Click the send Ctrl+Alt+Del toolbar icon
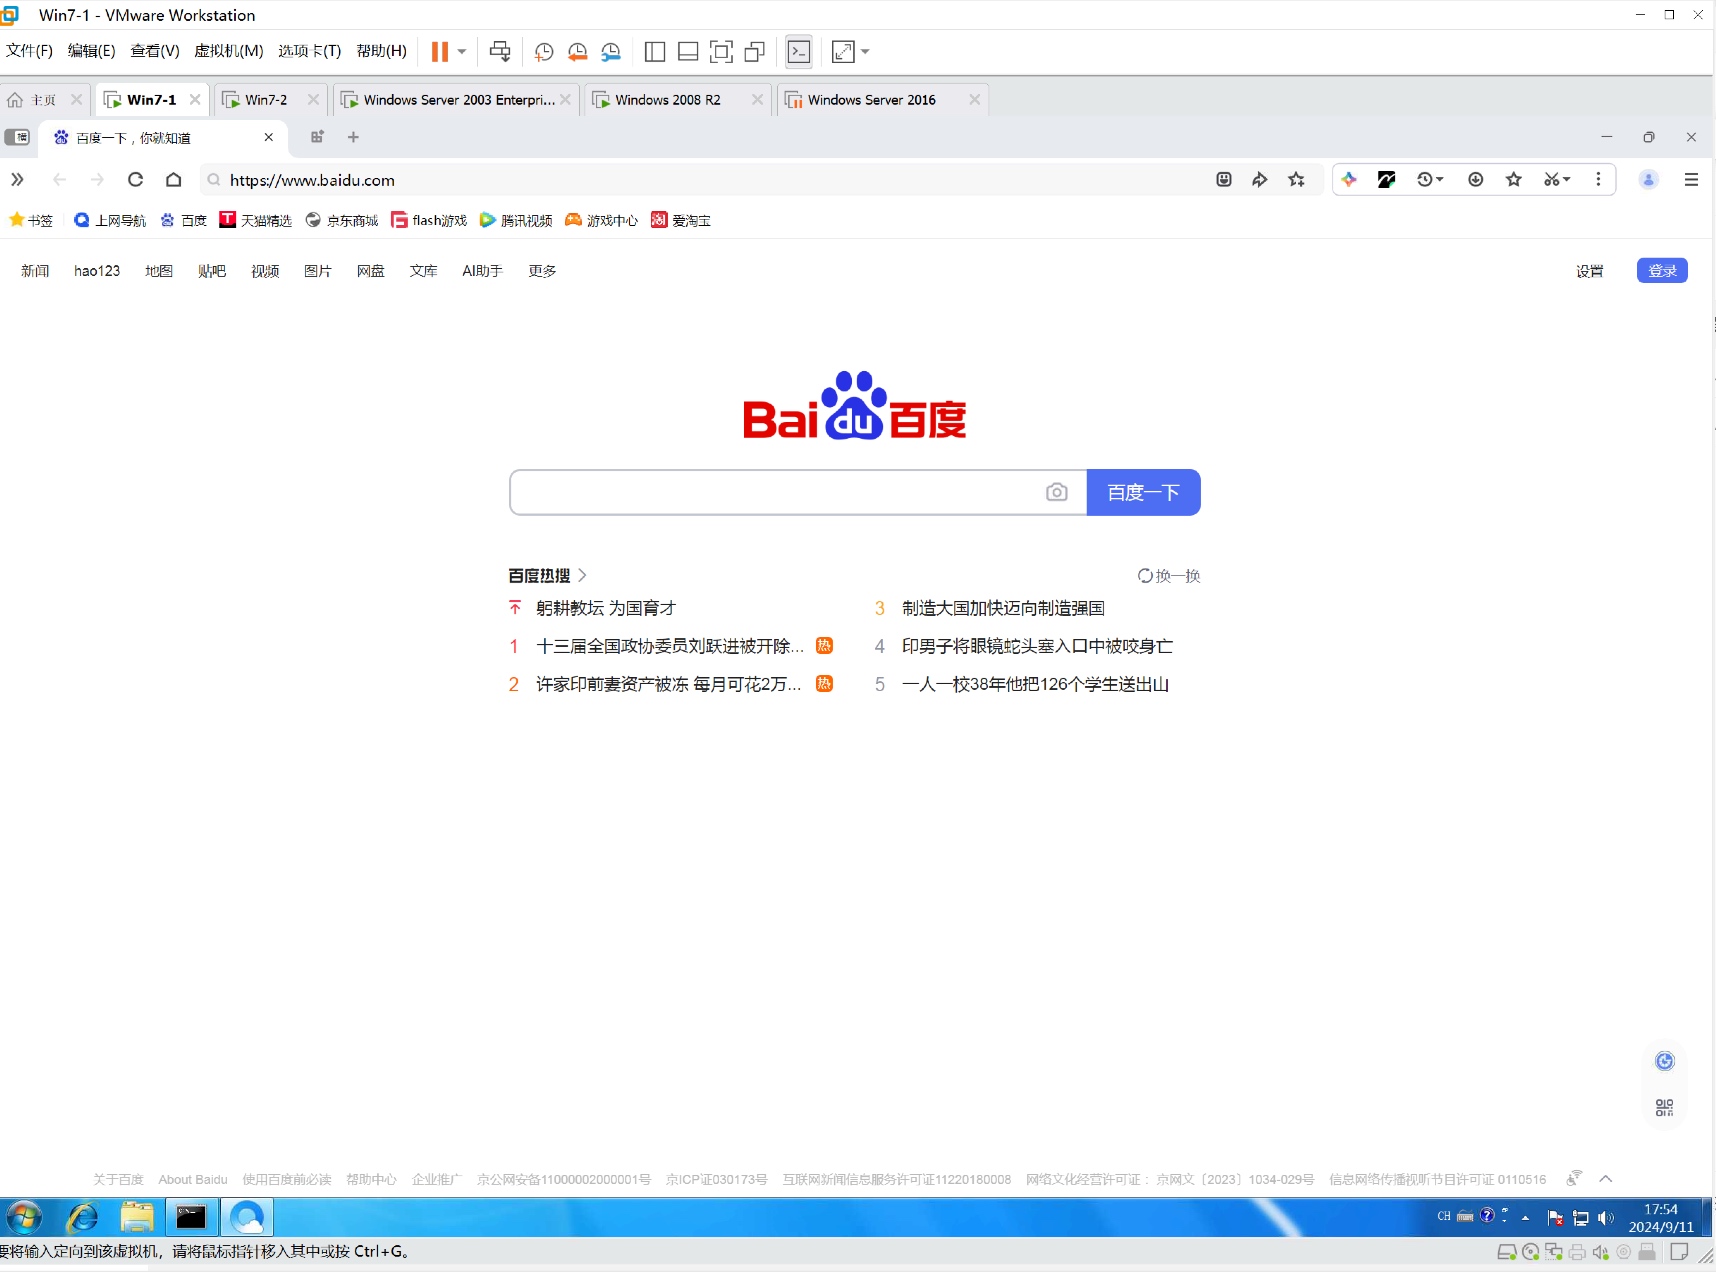This screenshot has width=1716, height=1272. click(x=500, y=52)
